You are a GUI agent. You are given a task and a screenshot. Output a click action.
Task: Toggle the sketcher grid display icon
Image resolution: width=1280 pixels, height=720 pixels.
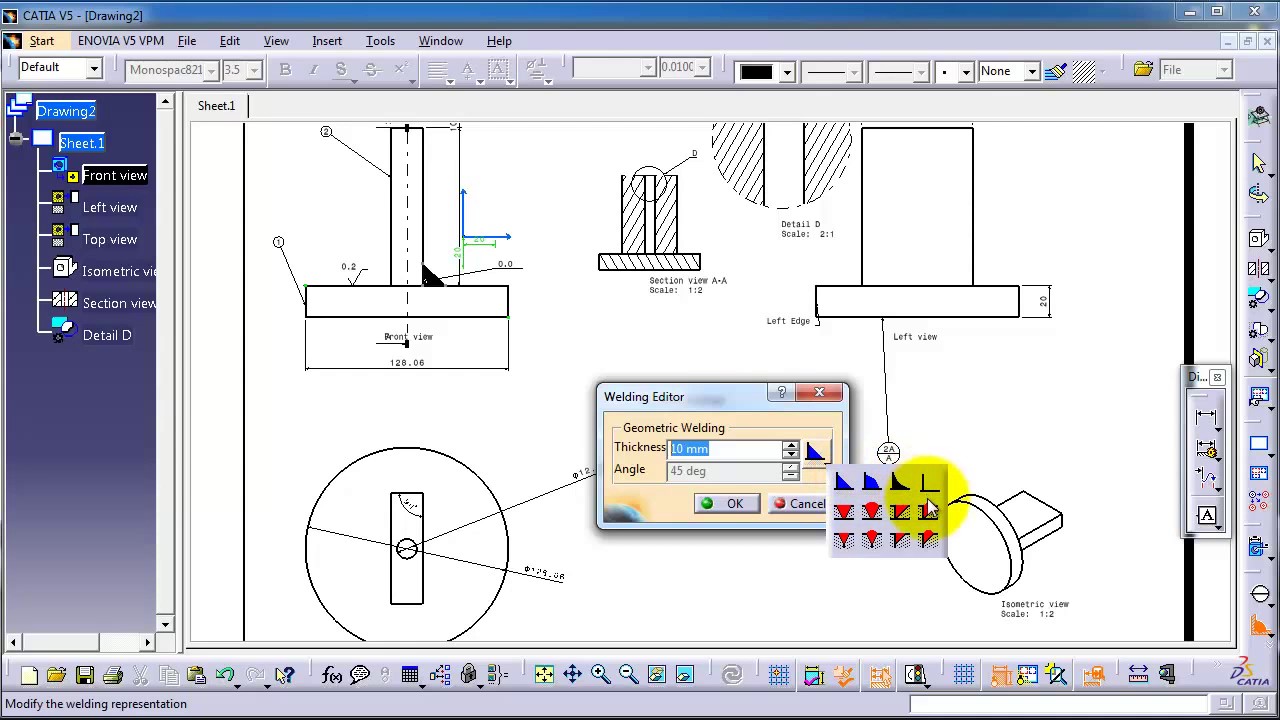tap(964, 675)
